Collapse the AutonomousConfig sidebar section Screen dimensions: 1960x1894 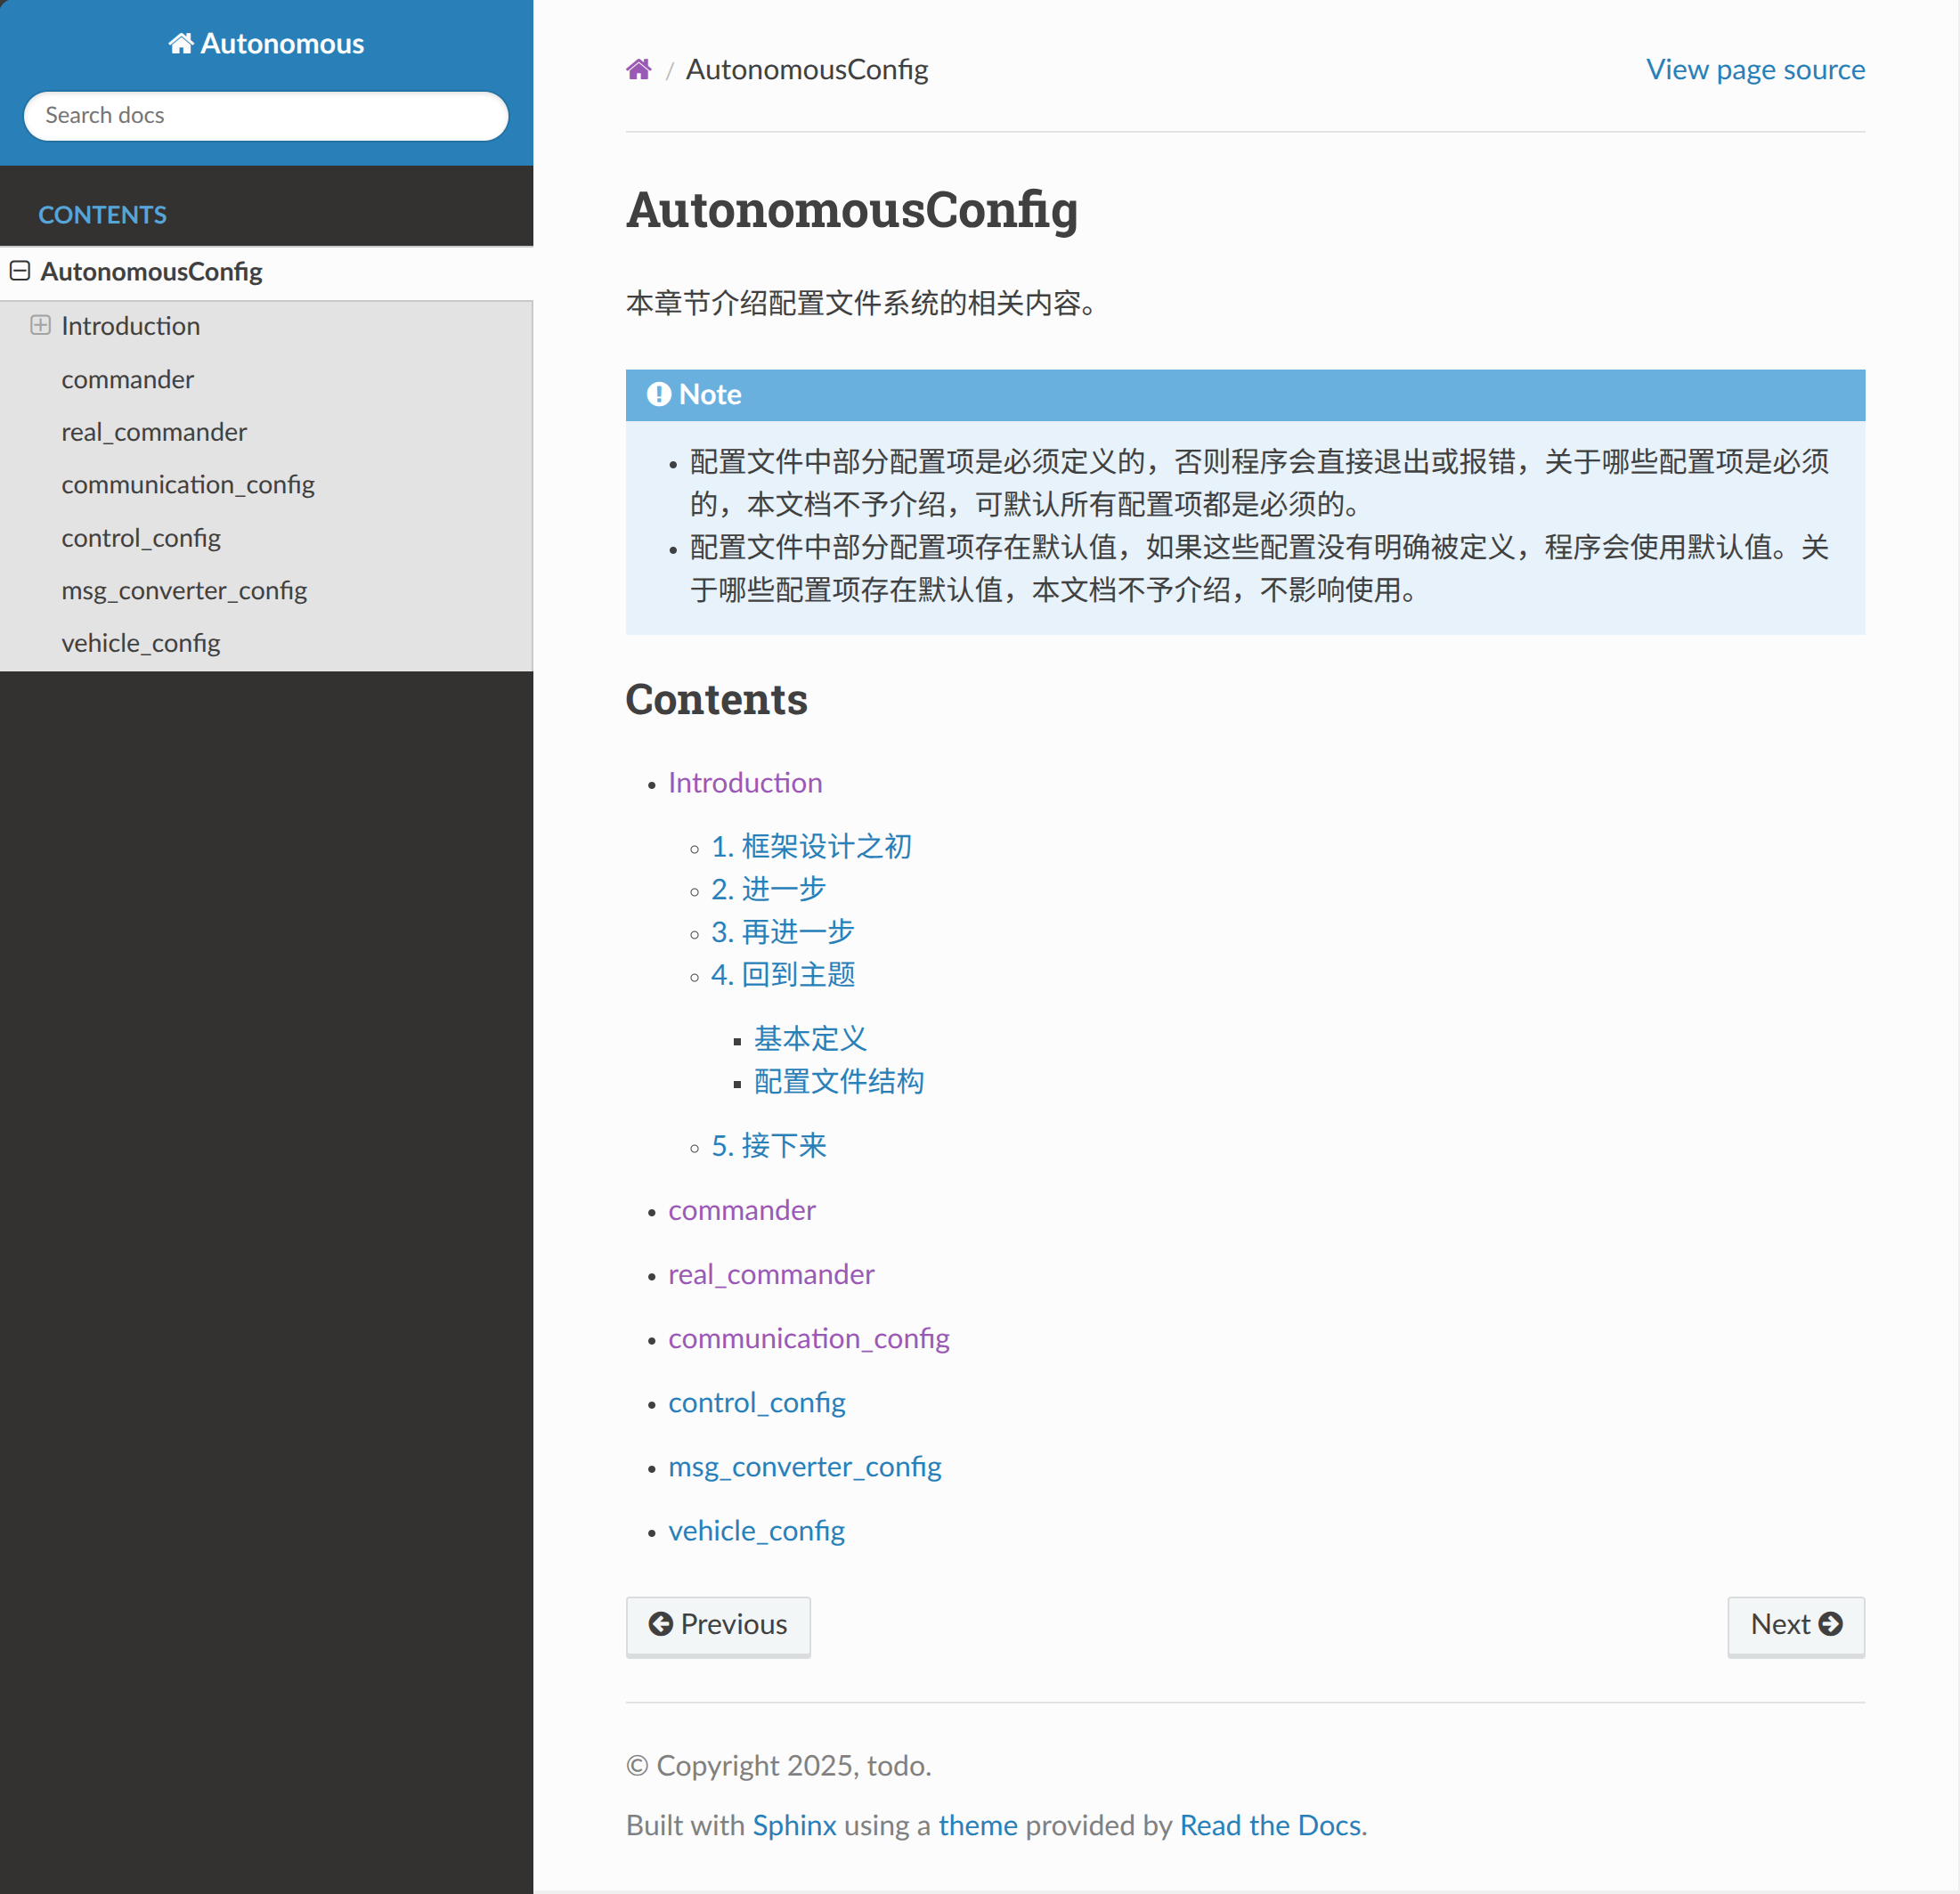[20, 271]
